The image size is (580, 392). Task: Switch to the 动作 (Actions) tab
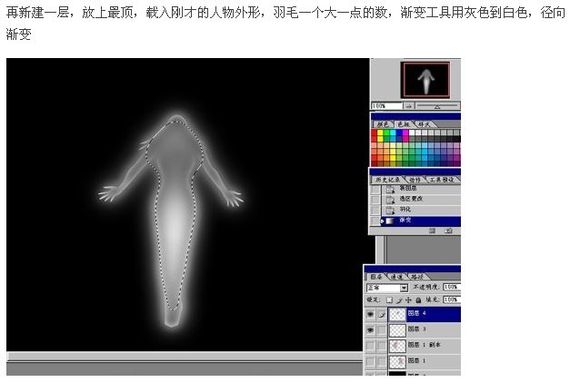pos(415,180)
